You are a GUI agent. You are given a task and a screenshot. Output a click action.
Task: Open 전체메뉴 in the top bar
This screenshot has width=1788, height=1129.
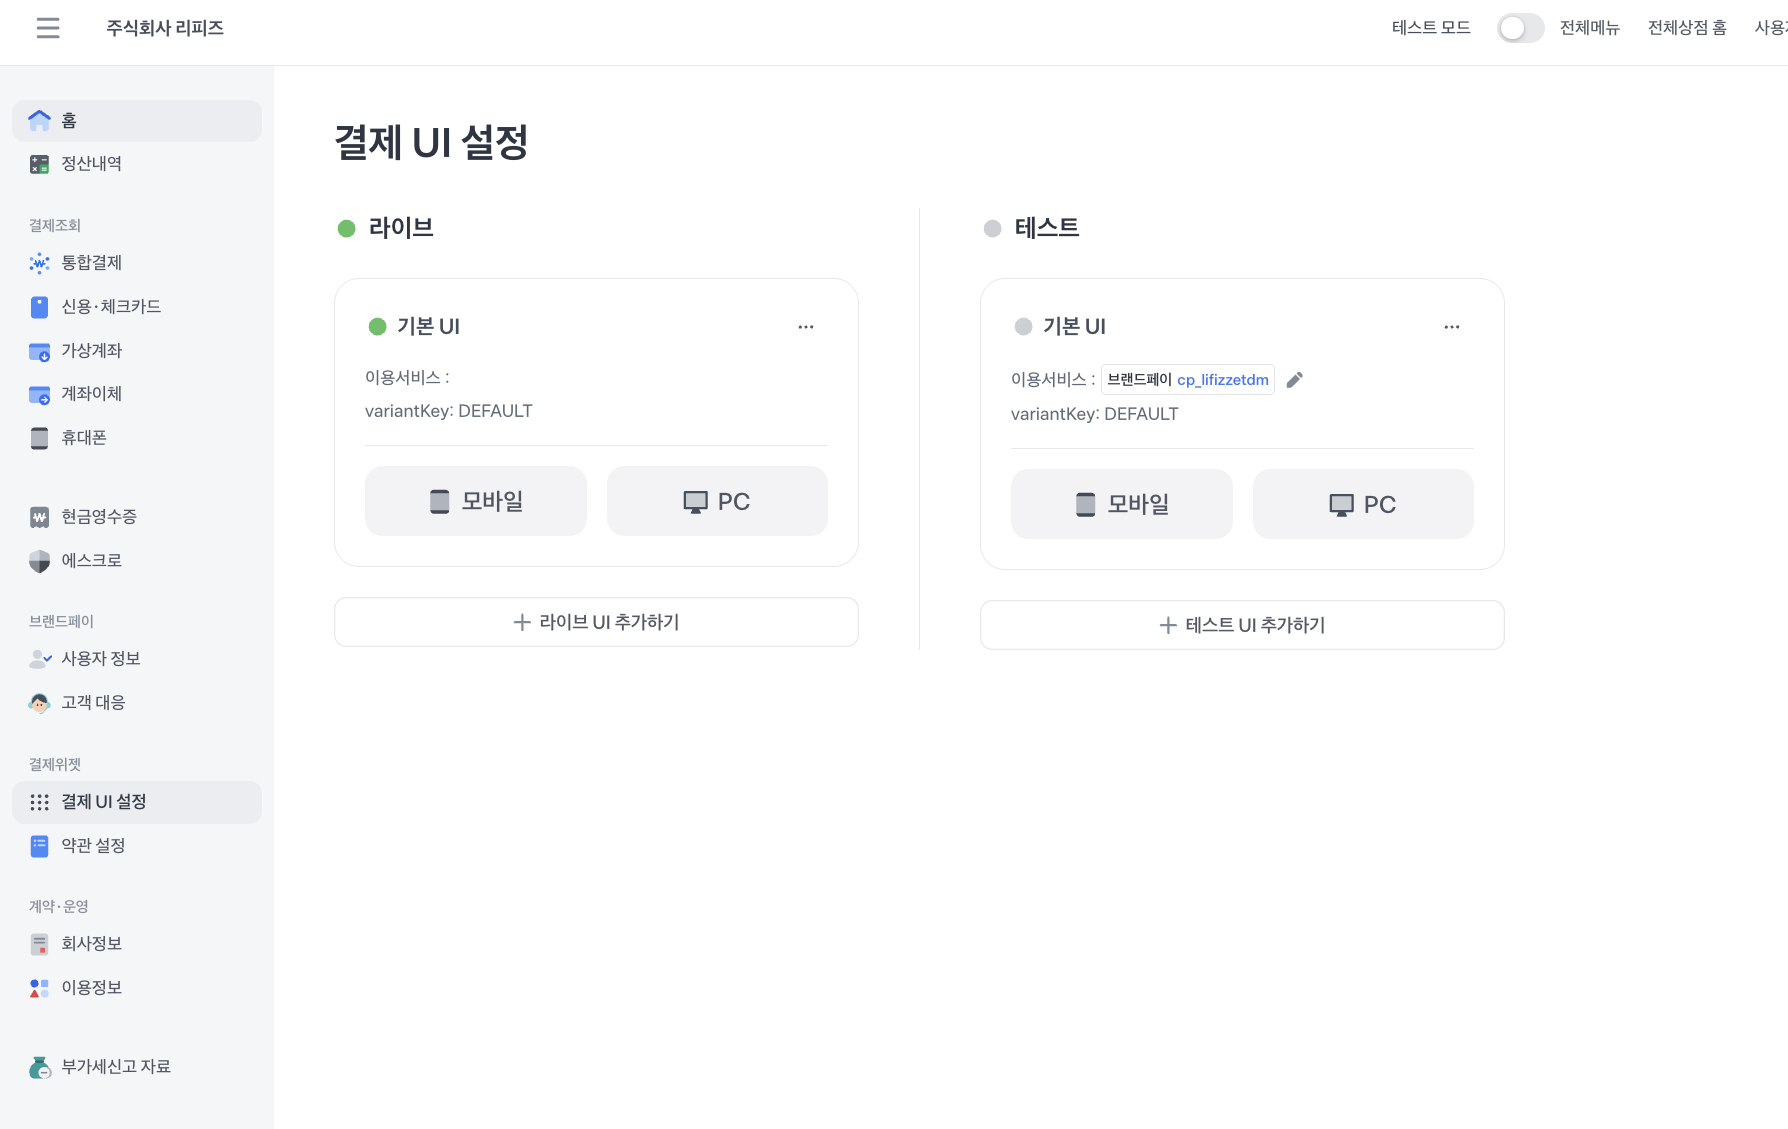pos(1589,28)
